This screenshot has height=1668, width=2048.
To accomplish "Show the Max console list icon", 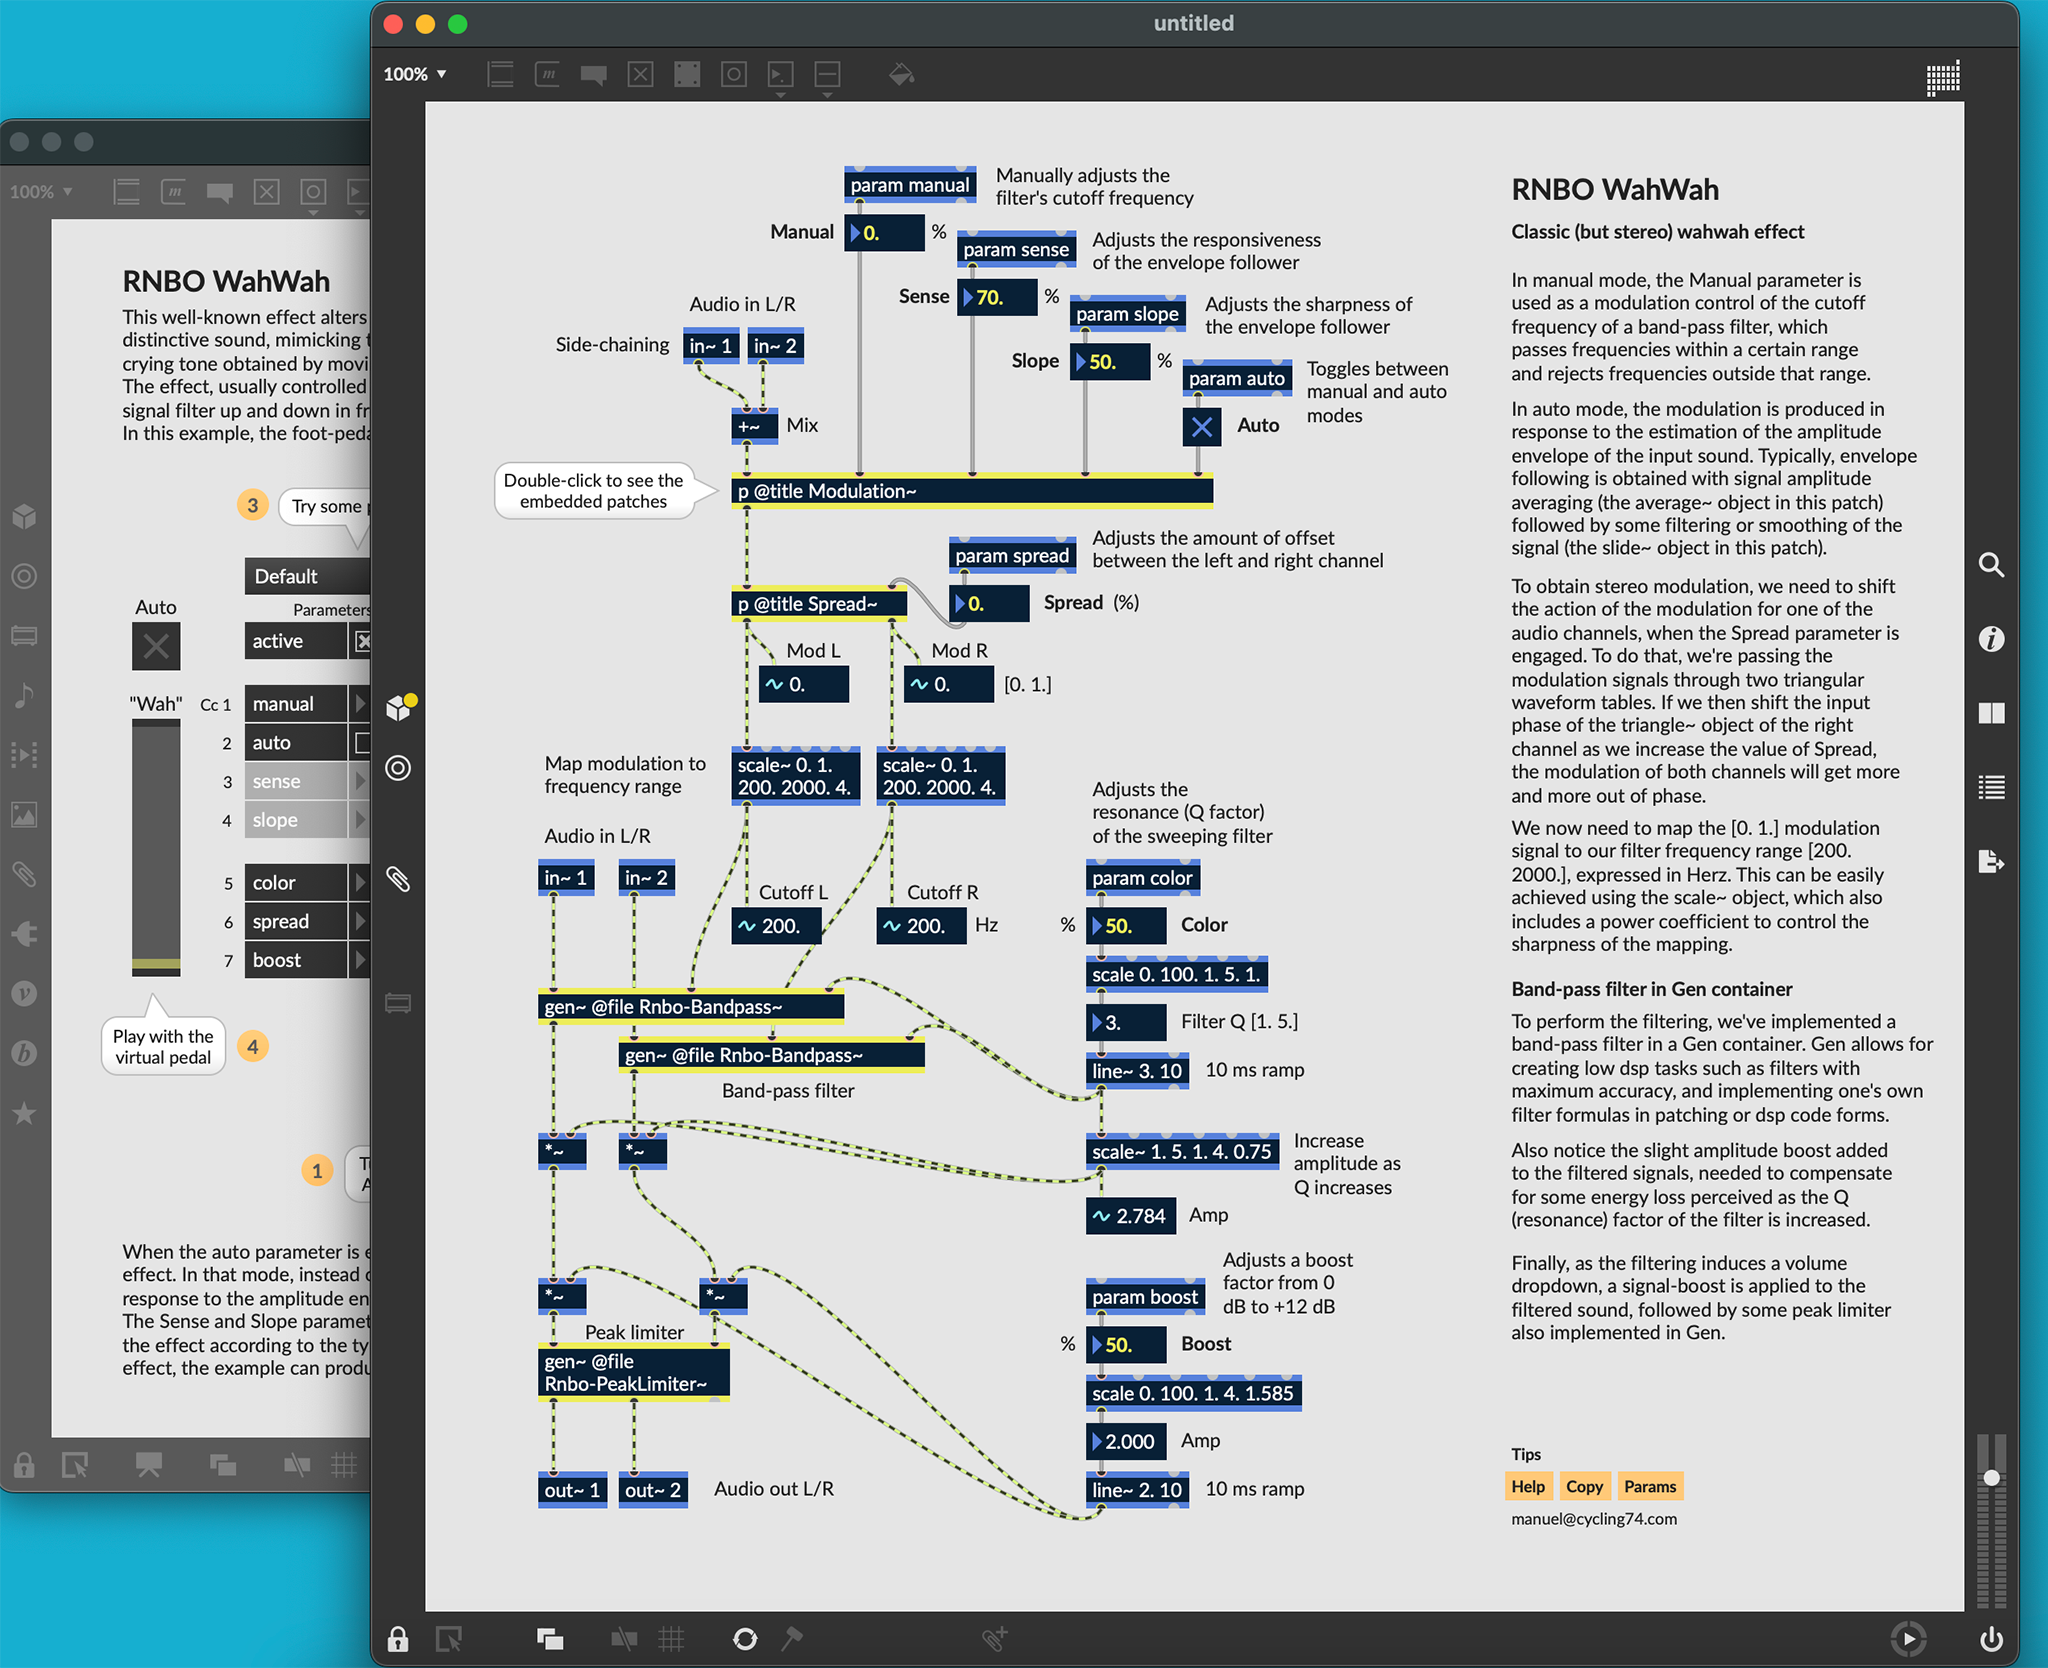I will [1991, 787].
